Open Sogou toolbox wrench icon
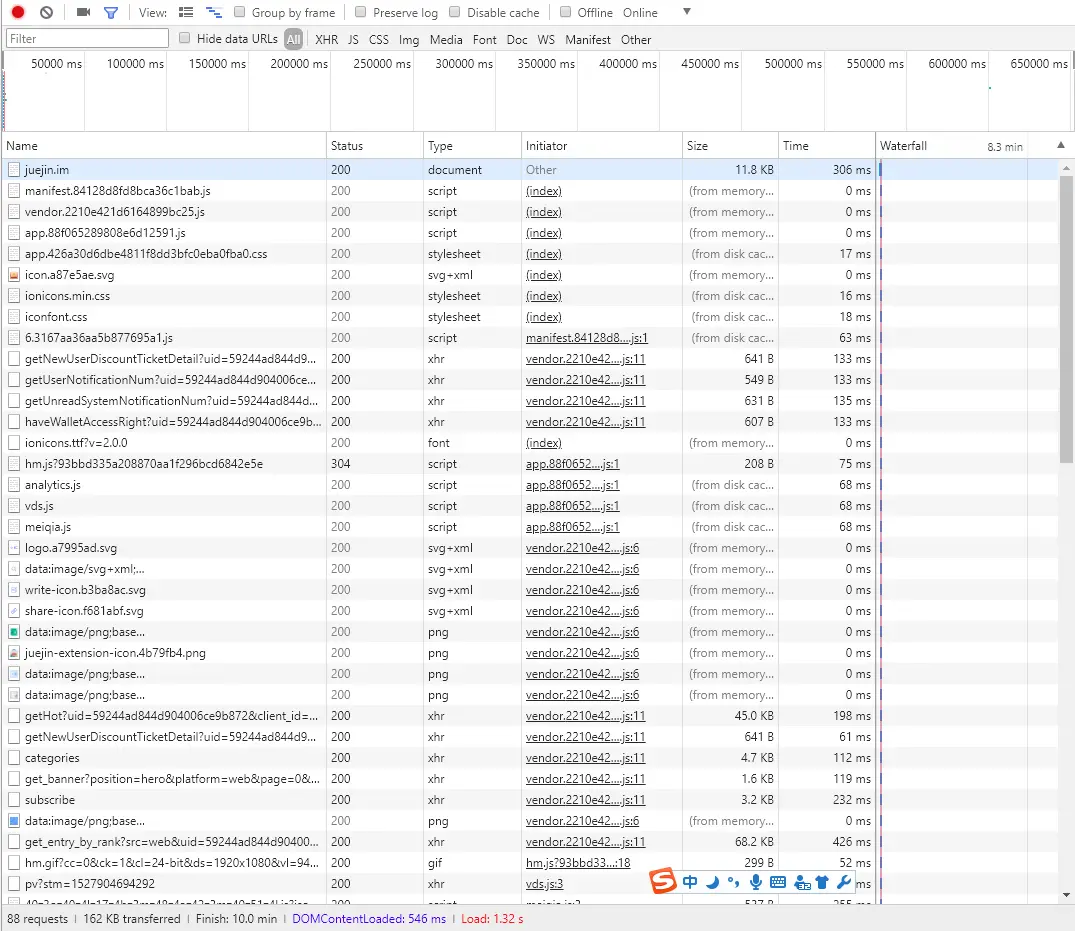Viewport: 1075px width, 931px height. 844,882
